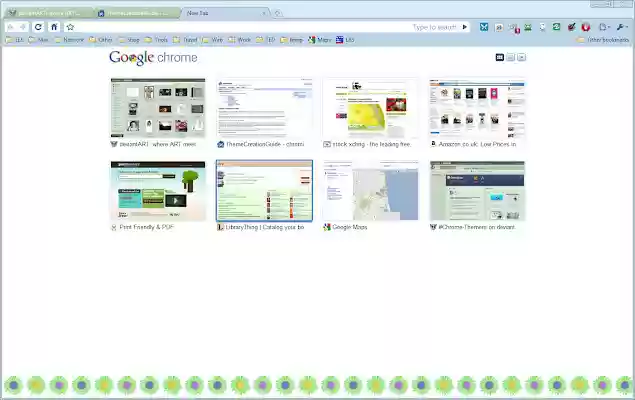Click the LibraryThing title link
The height and width of the screenshot is (400, 635).
[260, 227]
